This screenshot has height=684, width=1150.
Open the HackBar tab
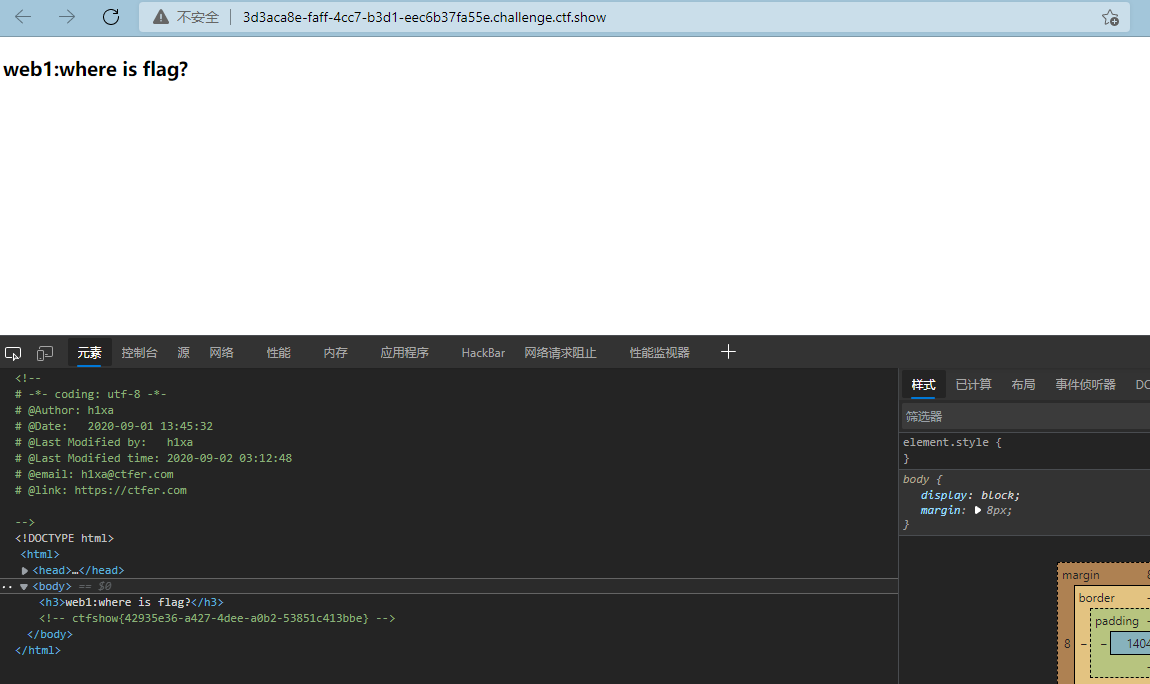(x=483, y=353)
